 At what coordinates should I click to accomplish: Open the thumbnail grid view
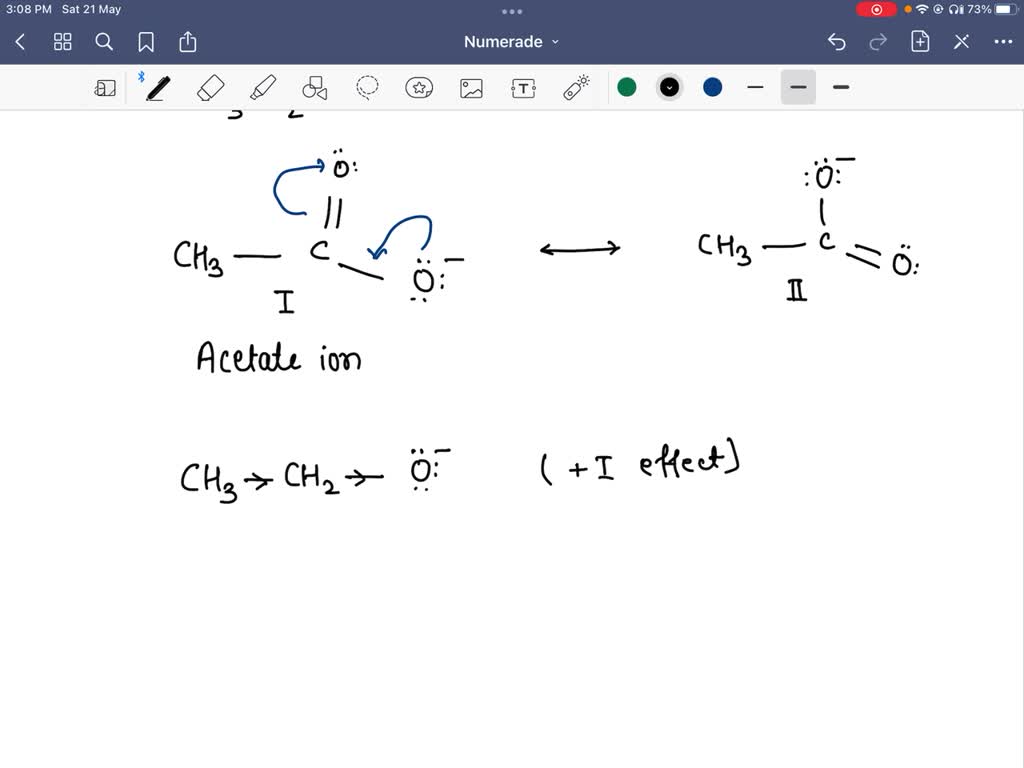tap(62, 41)
